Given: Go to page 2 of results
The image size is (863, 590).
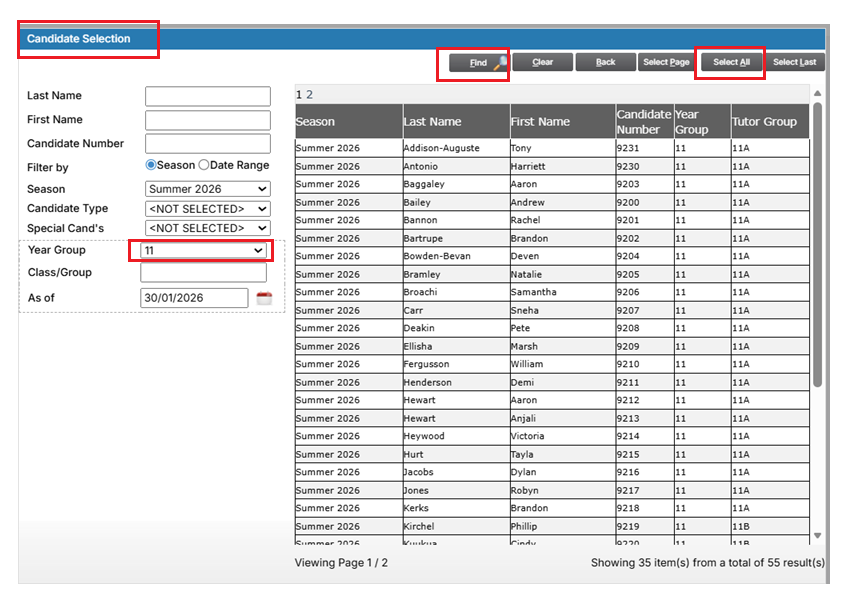Looking at the screenshot, I should point(310,94).
